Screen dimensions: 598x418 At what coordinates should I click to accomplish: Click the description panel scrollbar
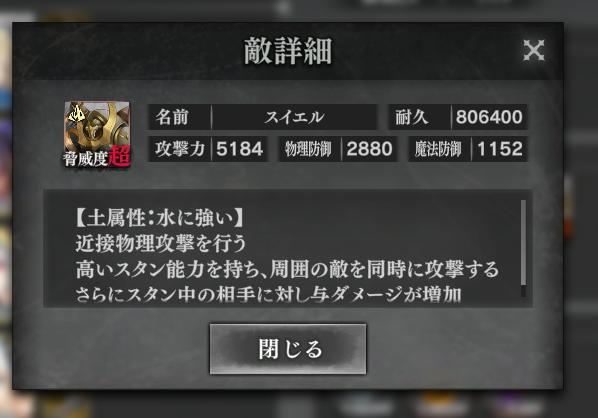(523, 248)
